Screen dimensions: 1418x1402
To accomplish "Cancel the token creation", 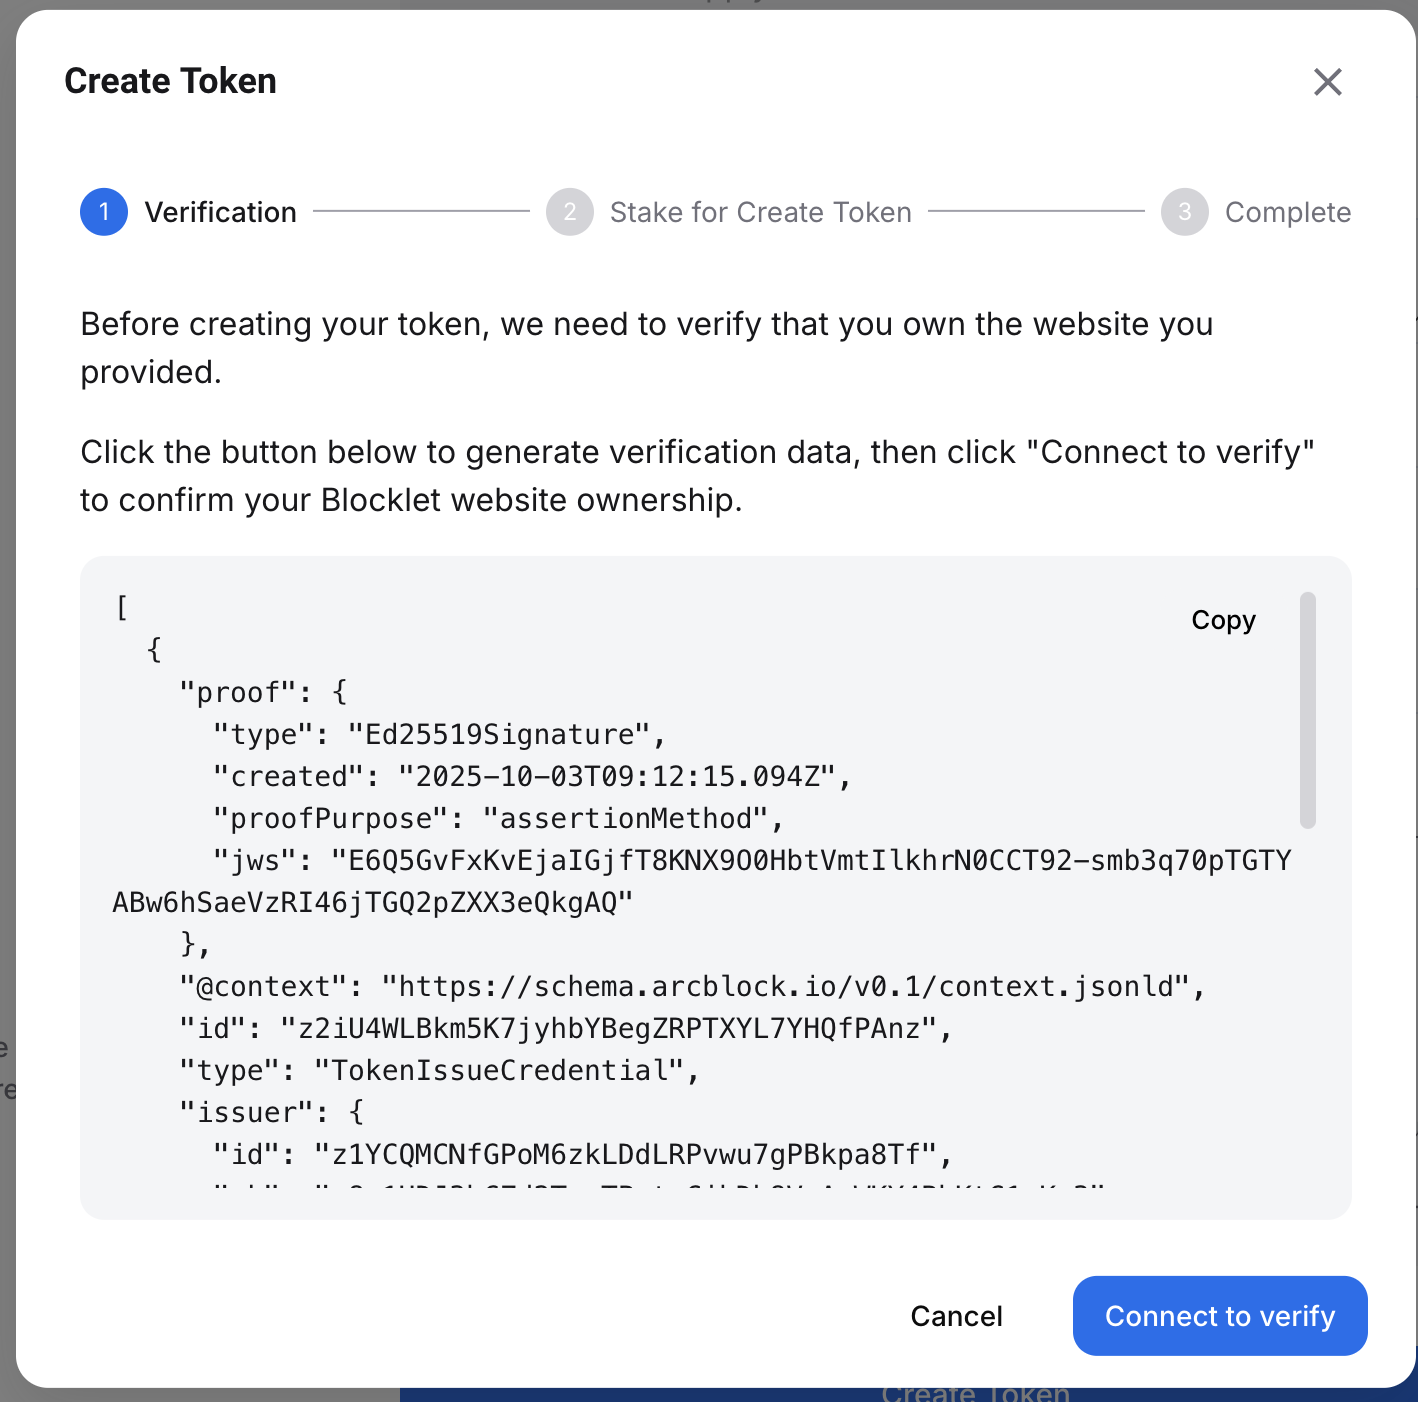I will click(956, 1316).
